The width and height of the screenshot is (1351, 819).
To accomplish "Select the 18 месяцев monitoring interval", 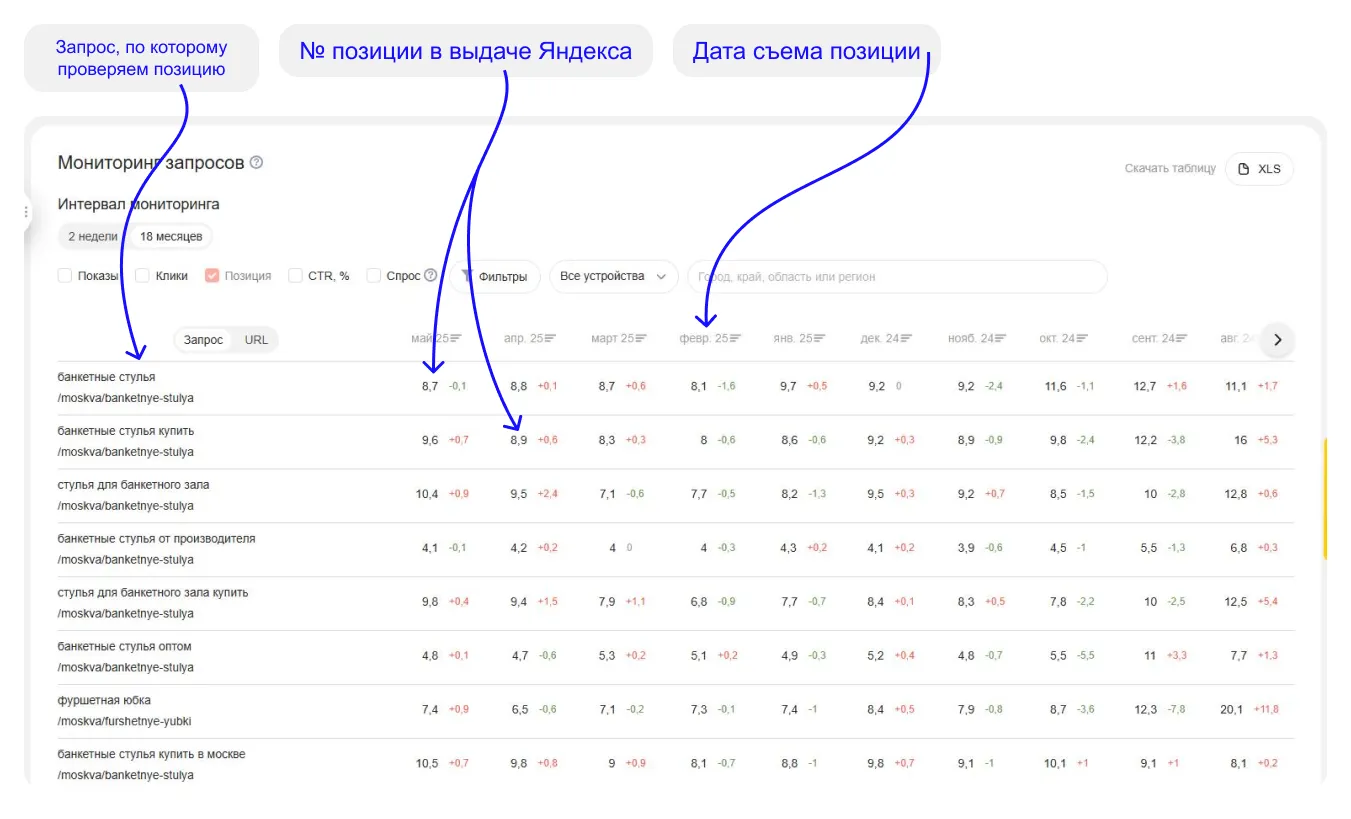I will coord(171,237).
